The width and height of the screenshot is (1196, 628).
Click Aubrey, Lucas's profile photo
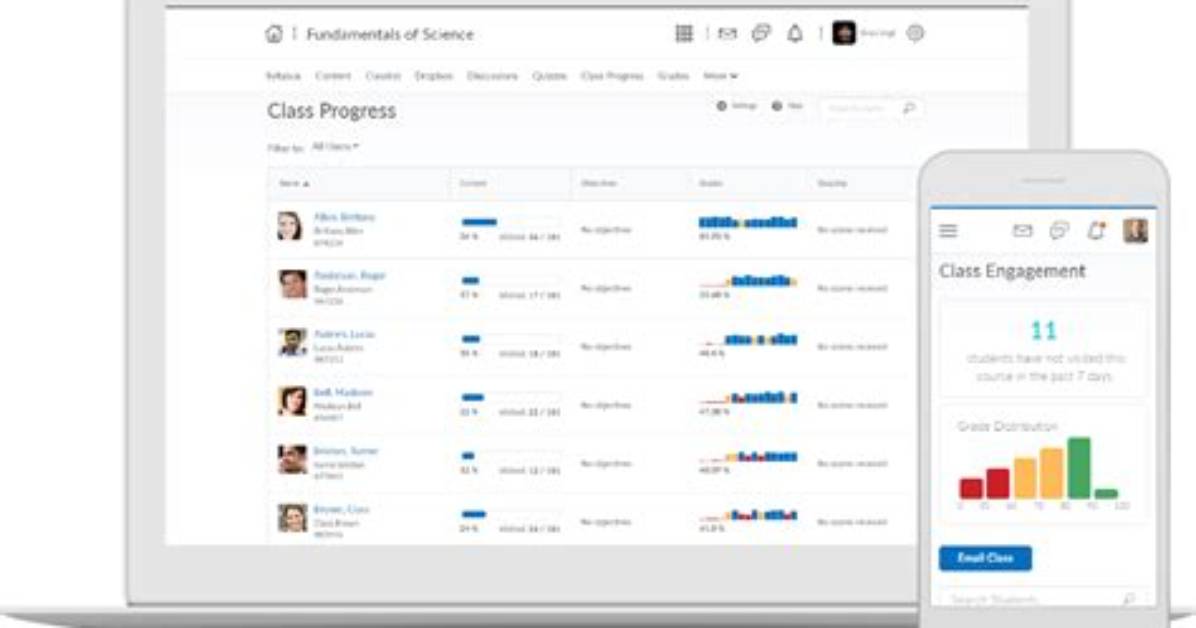pos(292,343)
